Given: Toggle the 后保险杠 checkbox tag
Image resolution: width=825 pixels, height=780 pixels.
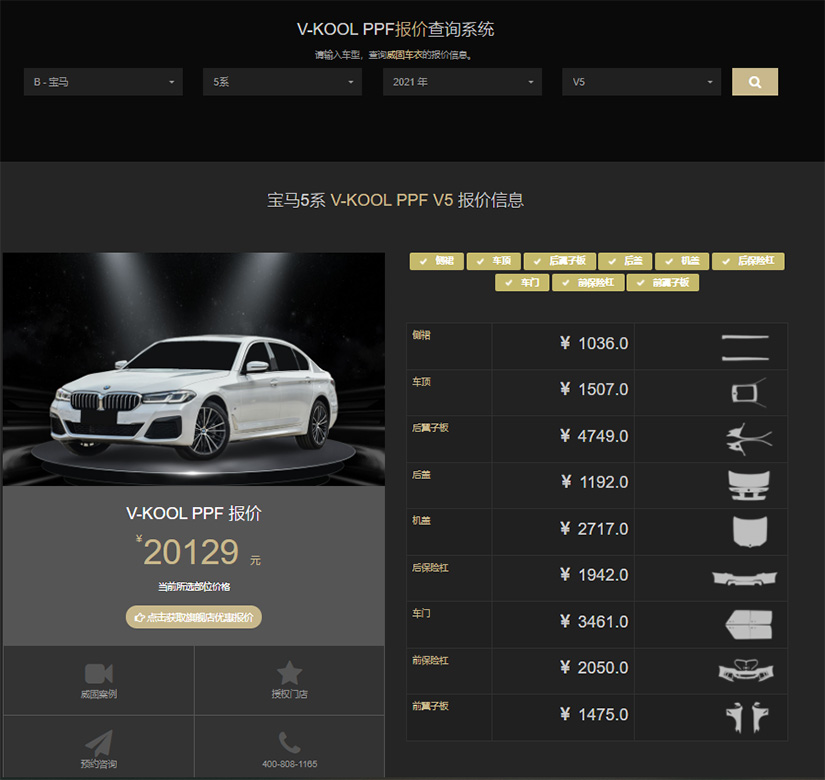Looking at the screenshot, I should 748,261.
